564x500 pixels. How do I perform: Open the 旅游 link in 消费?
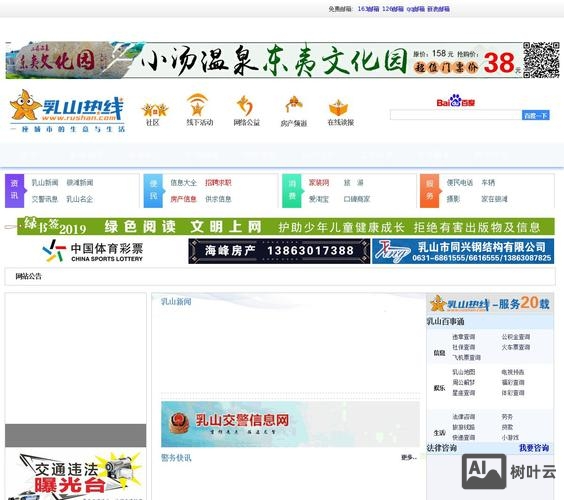pyautogui.click(x=354, y=183)
